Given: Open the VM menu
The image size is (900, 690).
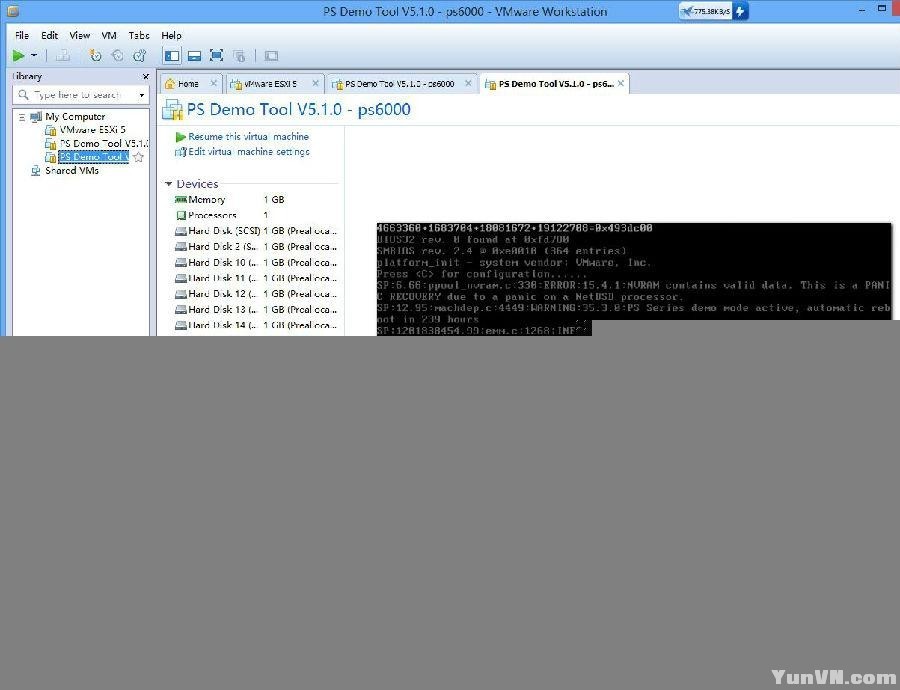Looking at the screenshot, I should (109, 35).
